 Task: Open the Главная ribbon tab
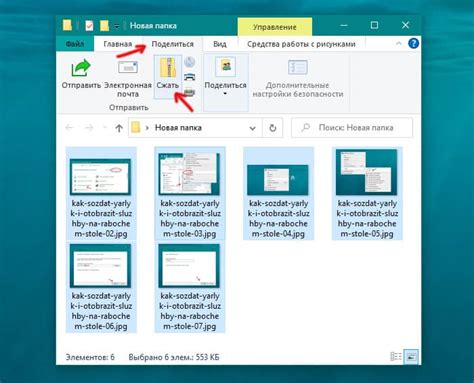click(118, 44)
